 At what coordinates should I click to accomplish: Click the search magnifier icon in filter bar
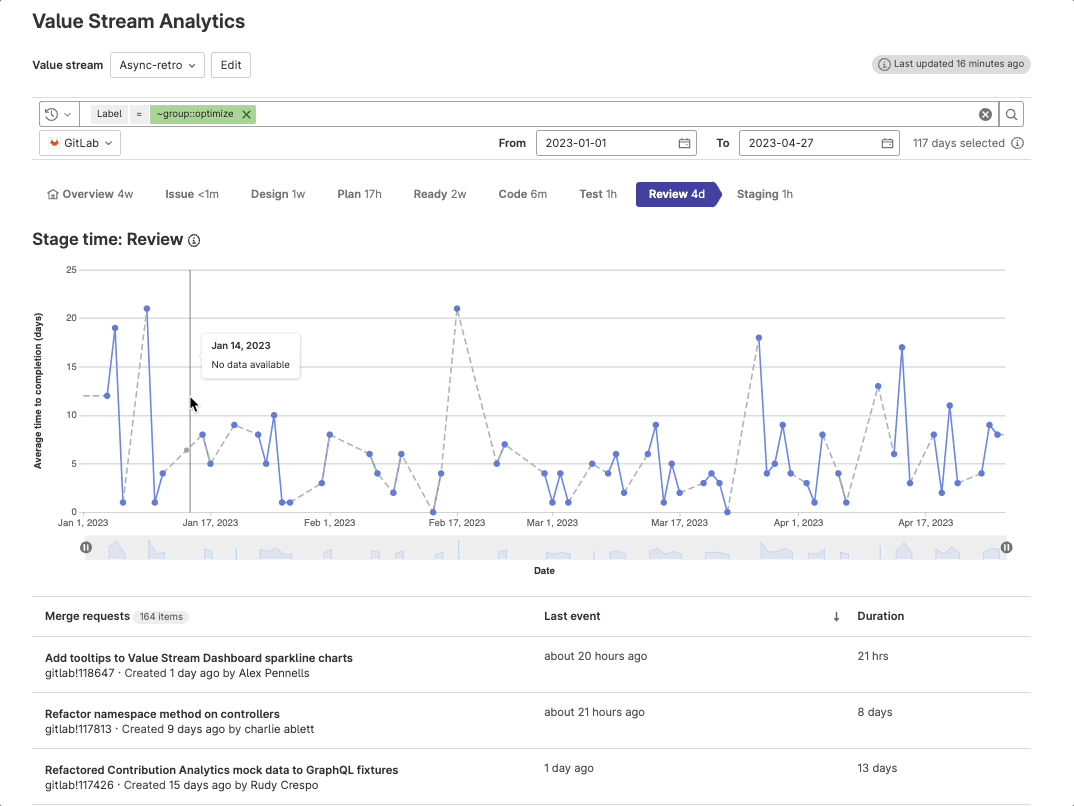[x=1012, y=114]
